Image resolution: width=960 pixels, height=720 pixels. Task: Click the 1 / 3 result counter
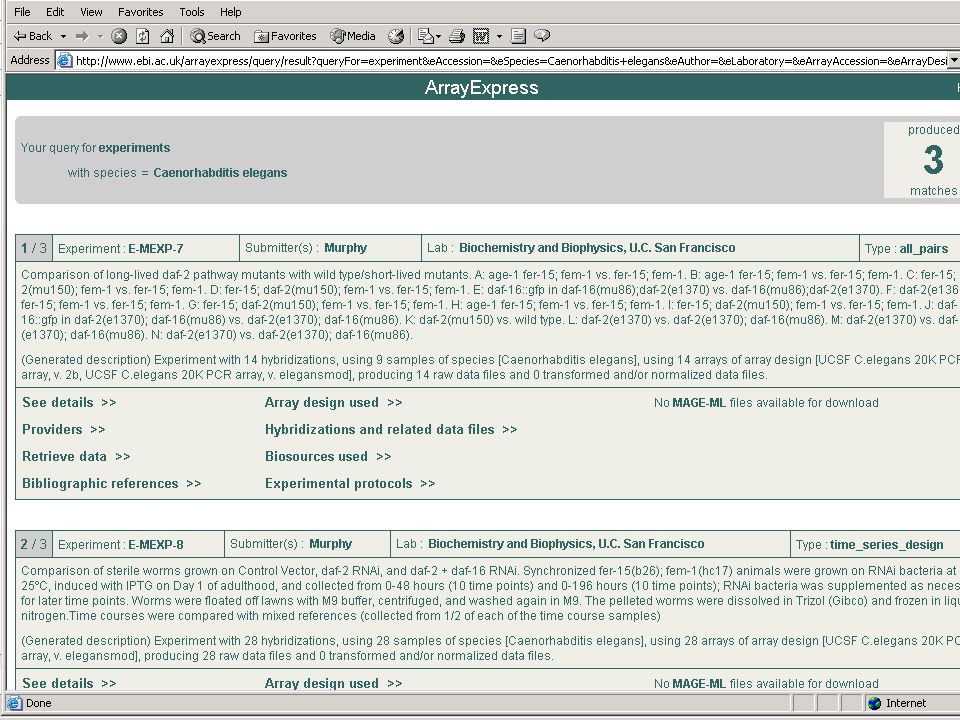34,248
